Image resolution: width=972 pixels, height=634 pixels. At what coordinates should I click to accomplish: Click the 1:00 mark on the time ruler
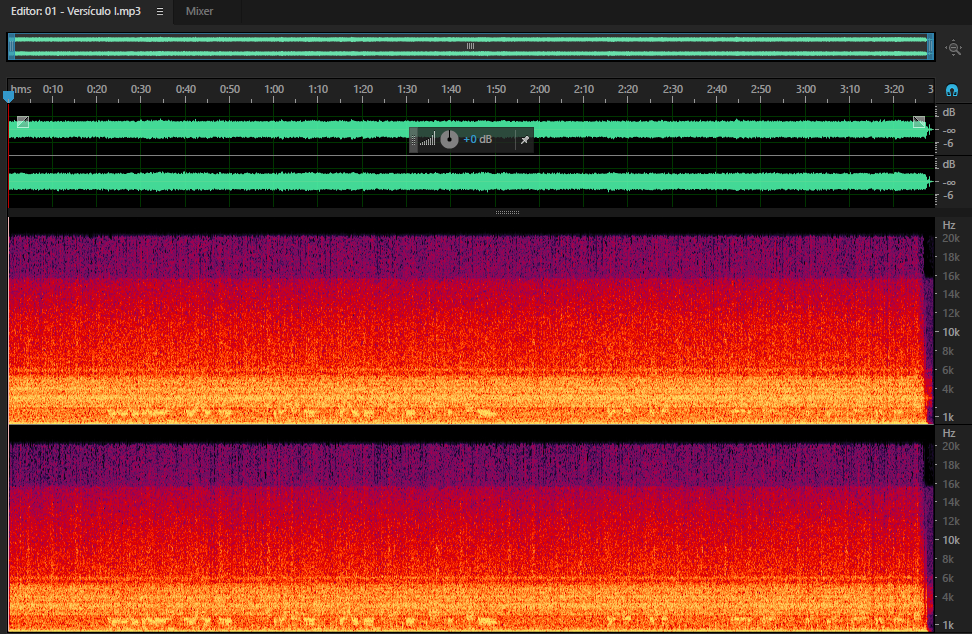tap(274, 89)
